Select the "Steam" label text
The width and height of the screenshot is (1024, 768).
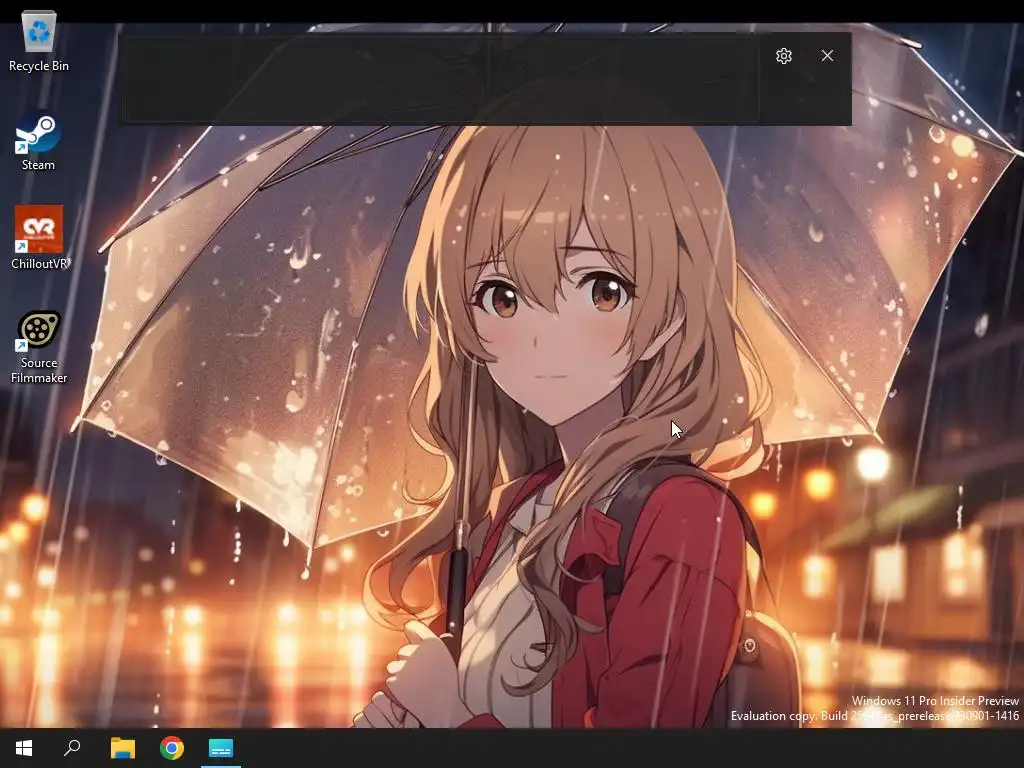coord(39,165)
